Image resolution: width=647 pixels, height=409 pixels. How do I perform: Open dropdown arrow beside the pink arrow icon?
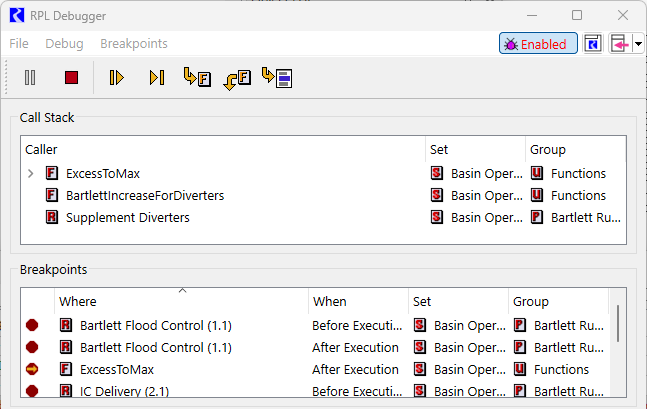click(x=638, y=44)
